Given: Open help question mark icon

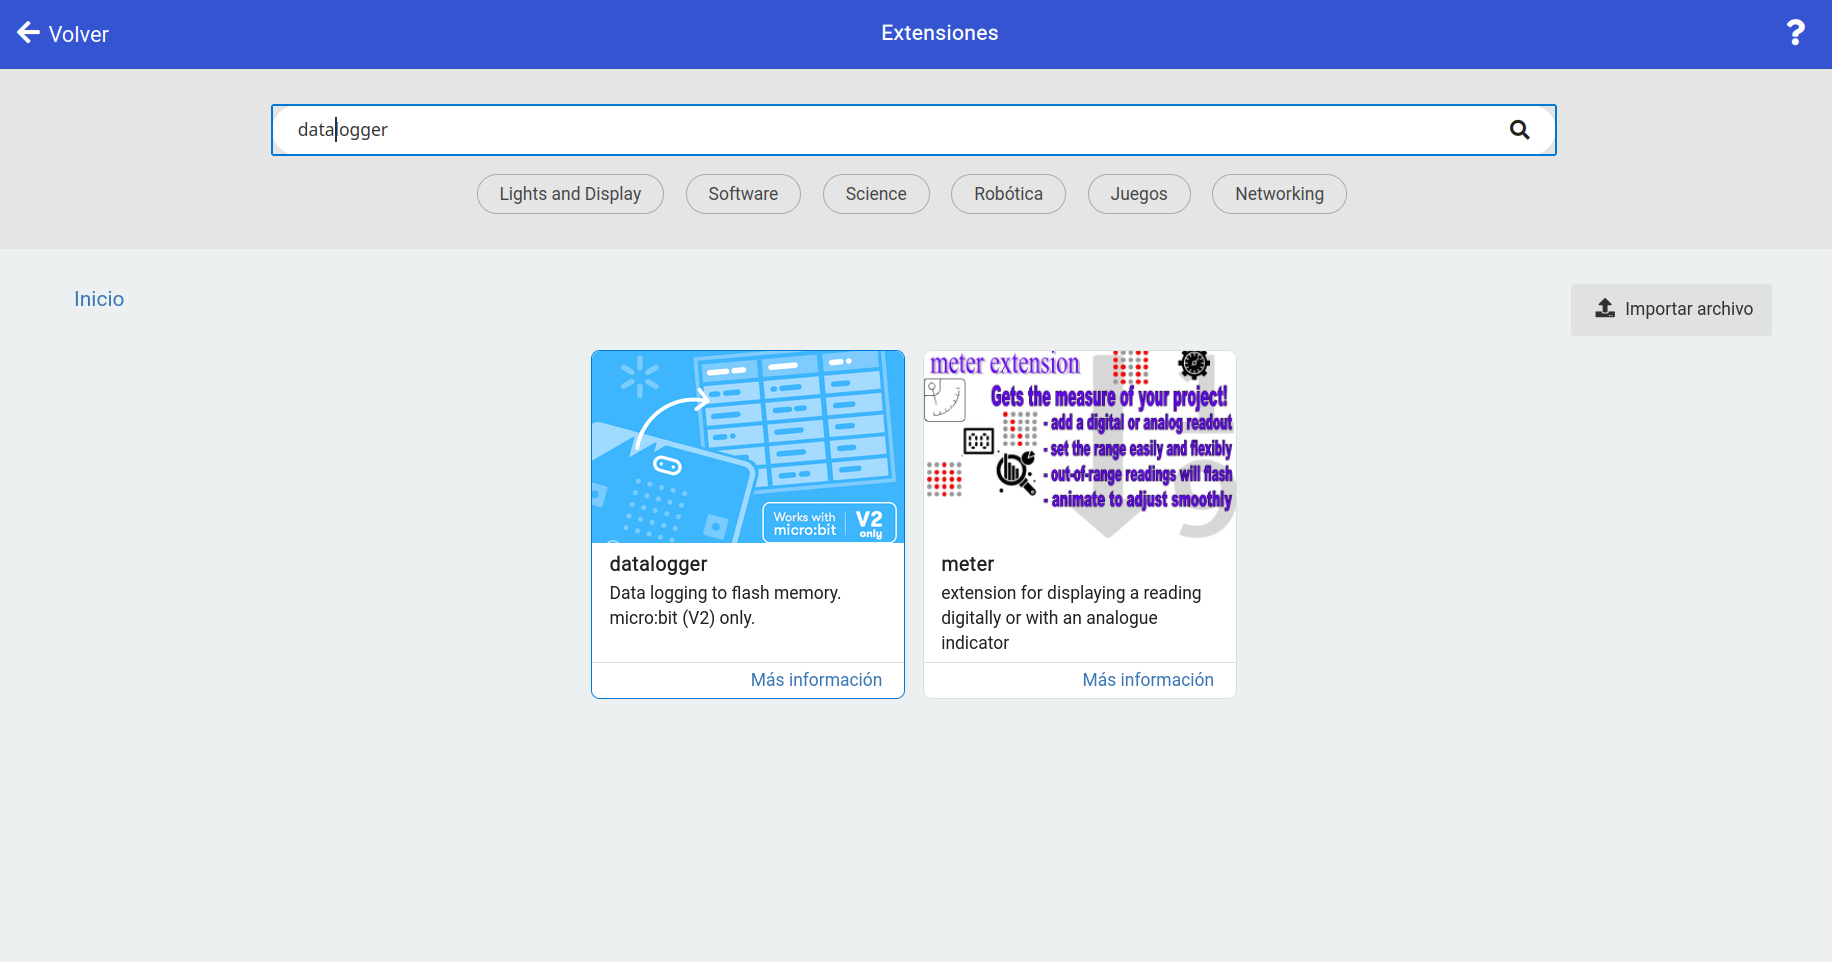Looking at the screenshot, I should click(x=1795, y=33).
